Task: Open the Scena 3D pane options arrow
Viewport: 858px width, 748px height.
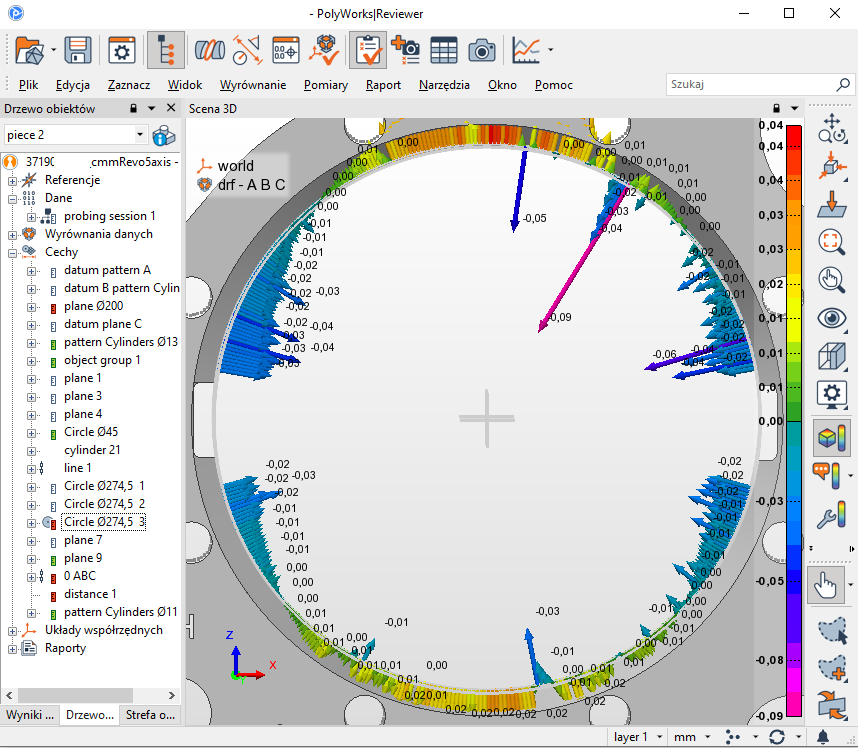Action: [x=795, y=108]
